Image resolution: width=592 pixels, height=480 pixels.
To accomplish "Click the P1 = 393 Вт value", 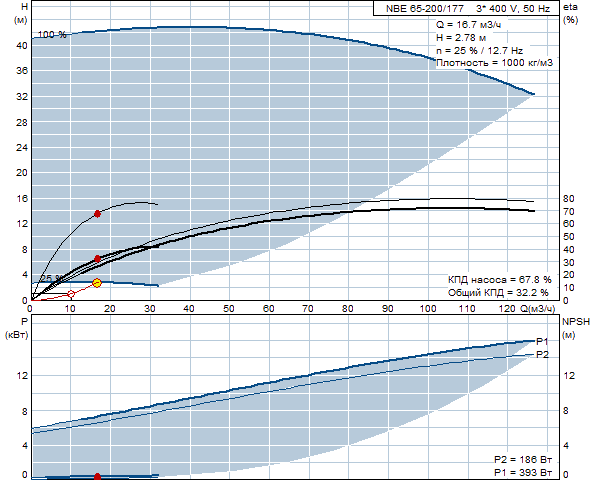I will [x=523, y=472].
